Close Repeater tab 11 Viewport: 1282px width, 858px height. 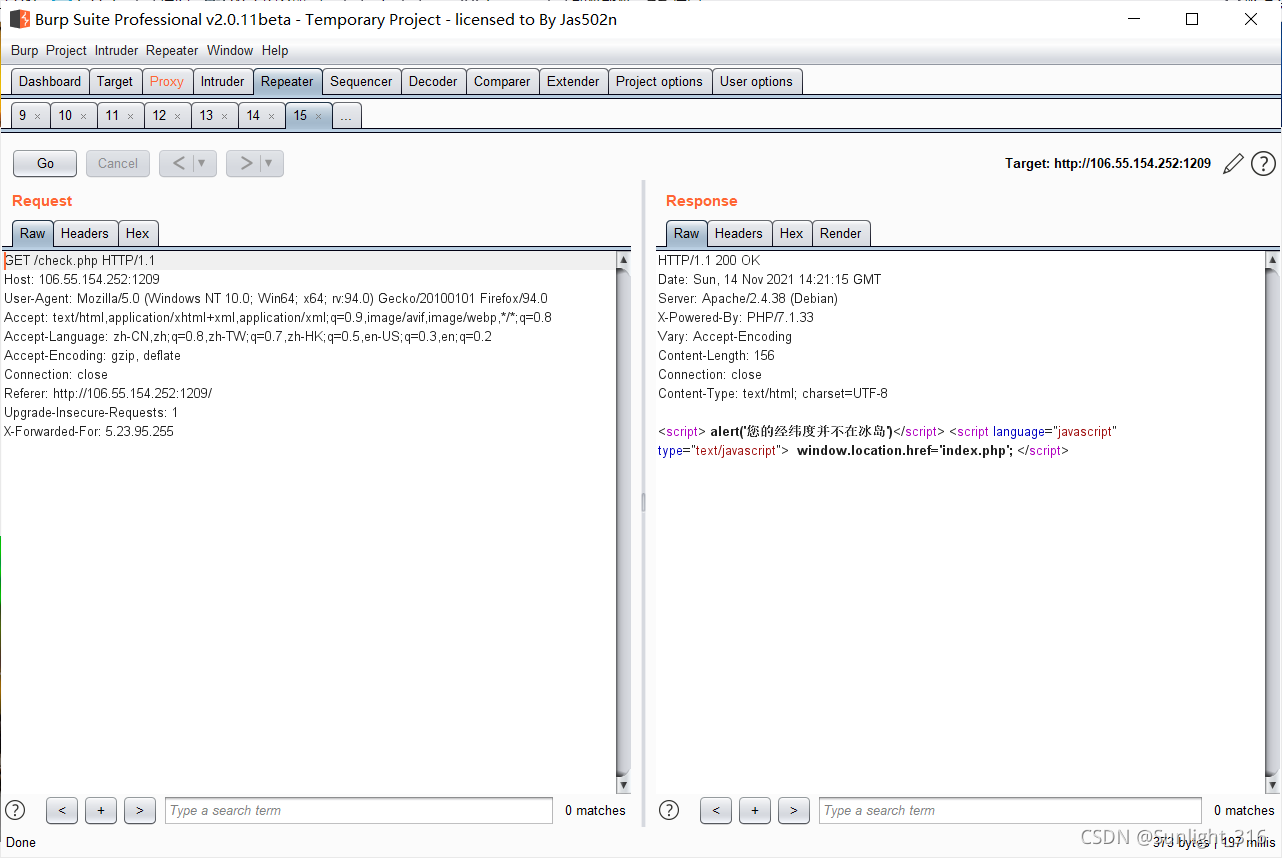(130, 116)
